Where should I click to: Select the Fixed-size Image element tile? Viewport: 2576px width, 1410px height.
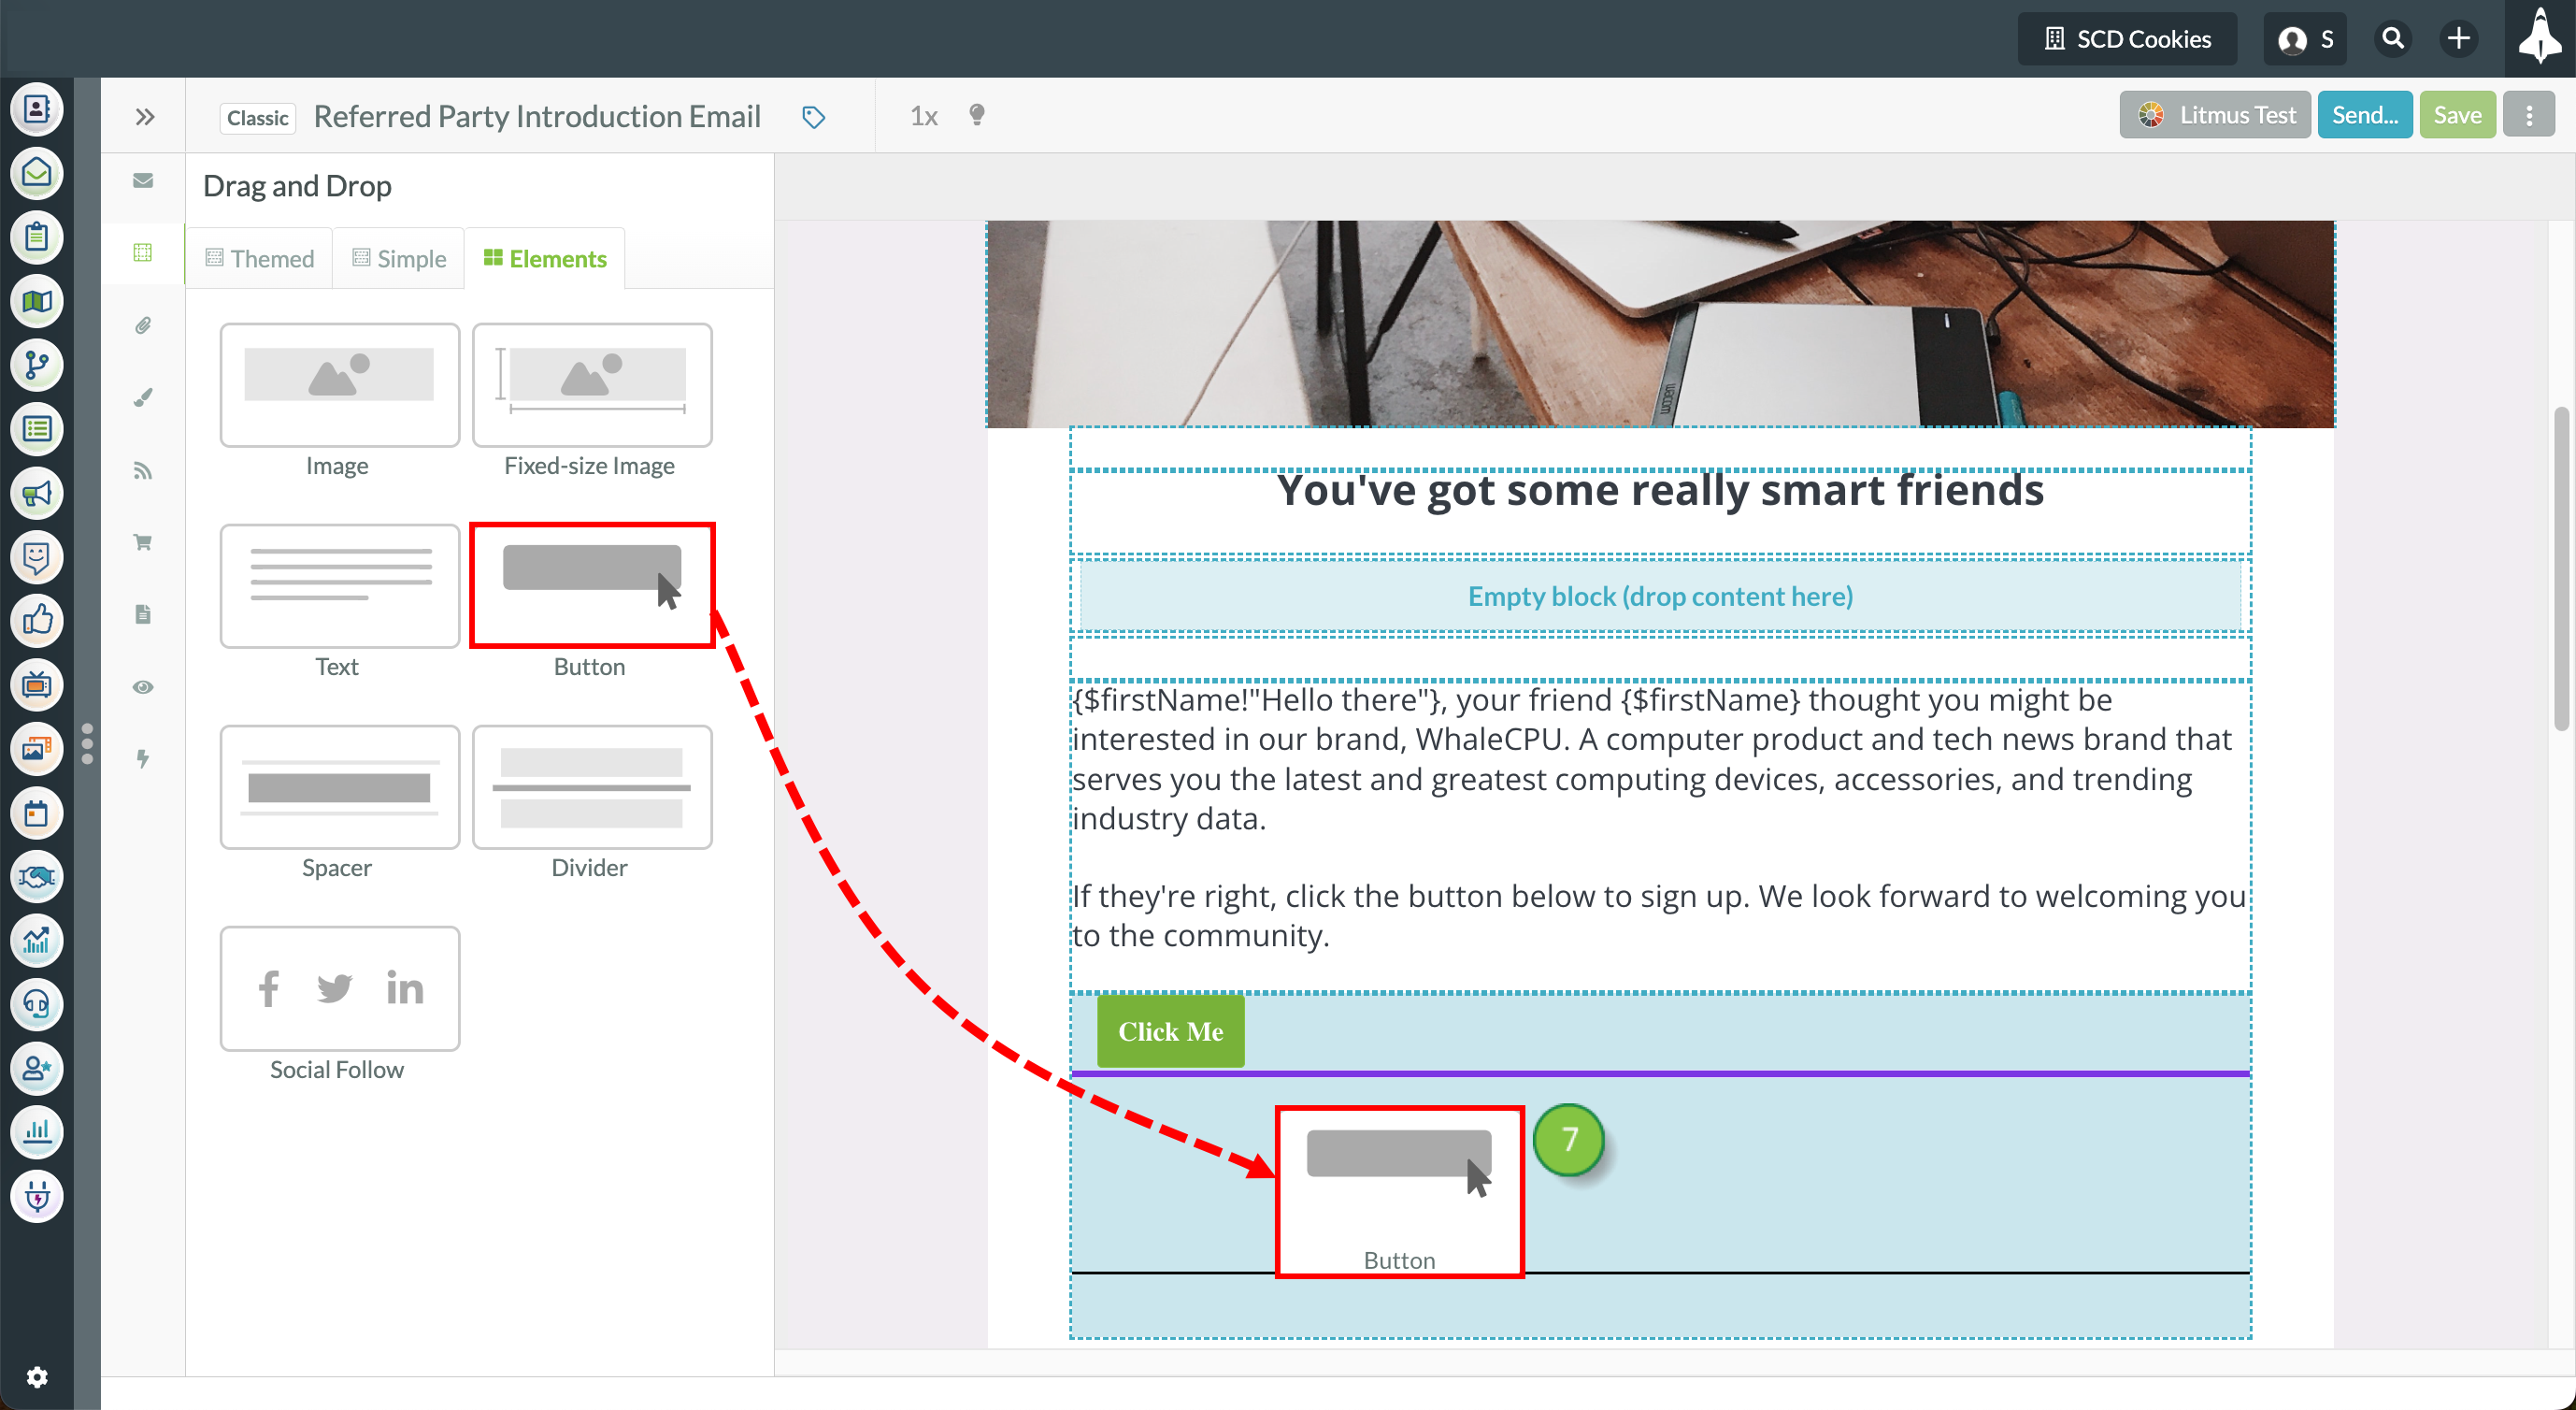pyautogui.click(x=592, y=384)
